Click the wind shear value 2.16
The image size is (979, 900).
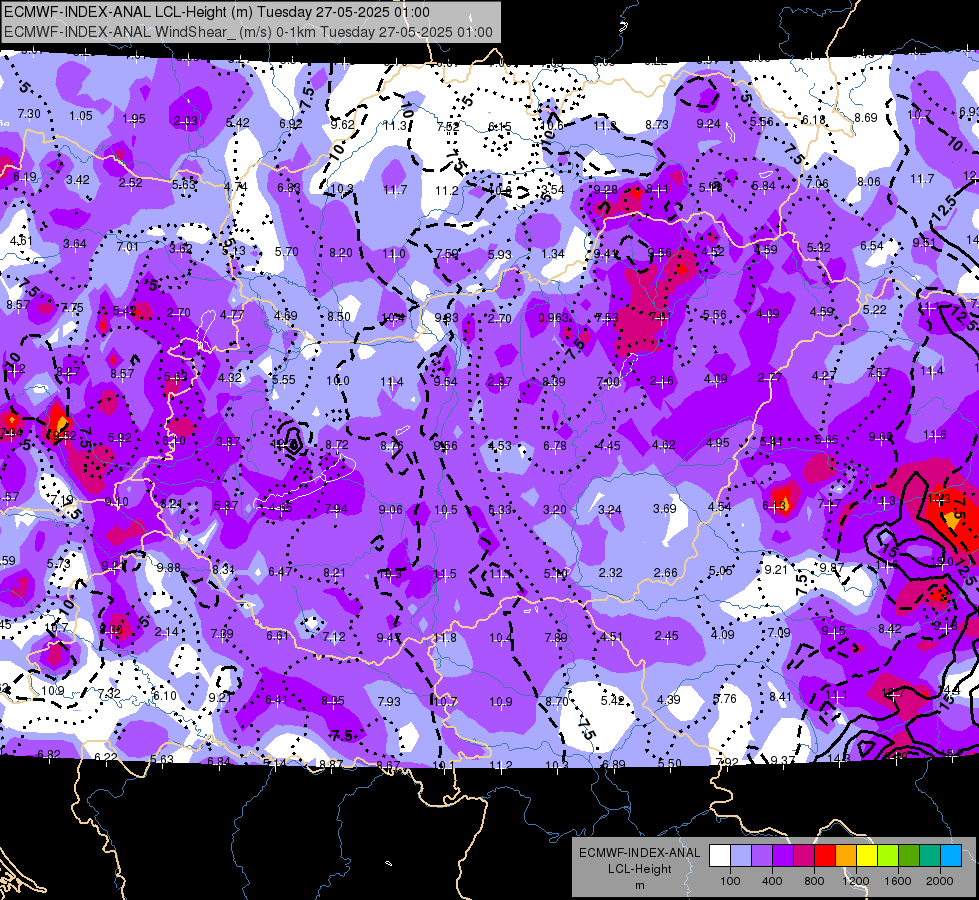coord(661,380)
